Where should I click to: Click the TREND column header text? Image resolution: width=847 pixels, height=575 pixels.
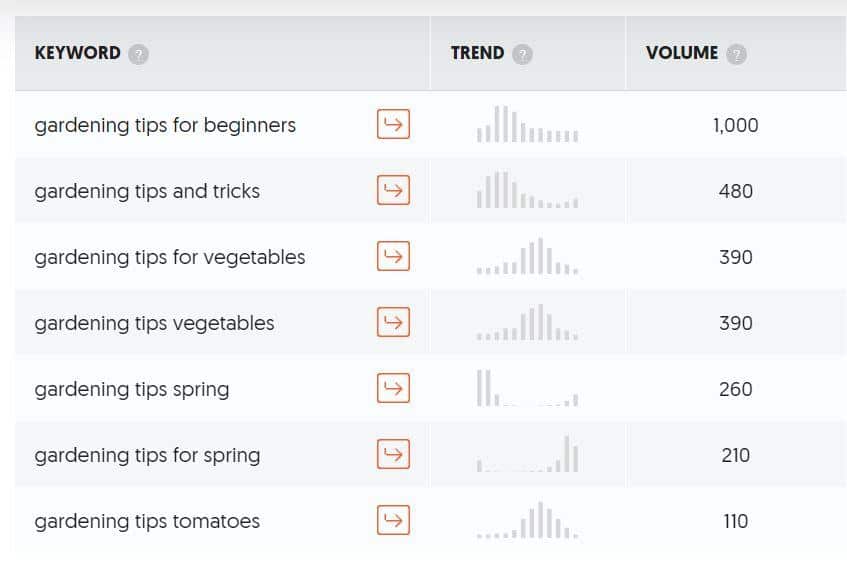(478, 53)
